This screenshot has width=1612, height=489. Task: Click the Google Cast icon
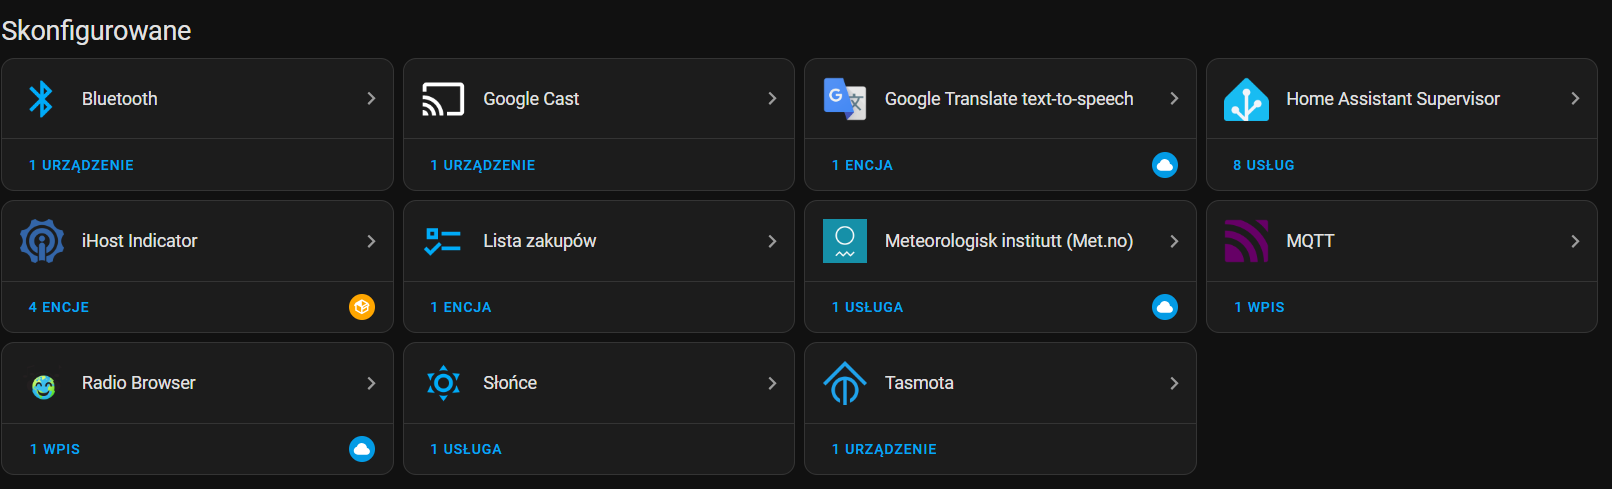[x=443, y=99]
